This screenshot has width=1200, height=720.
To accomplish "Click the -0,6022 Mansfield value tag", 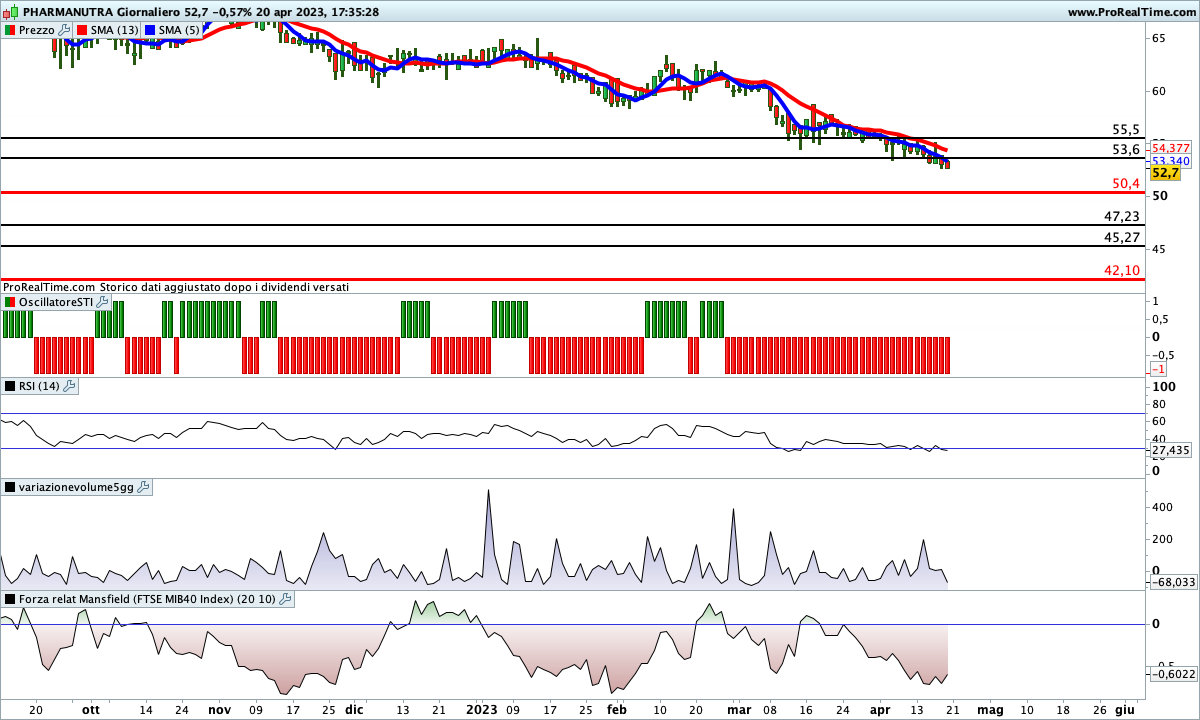I will pyautogui.click(x=1173, y=675).
